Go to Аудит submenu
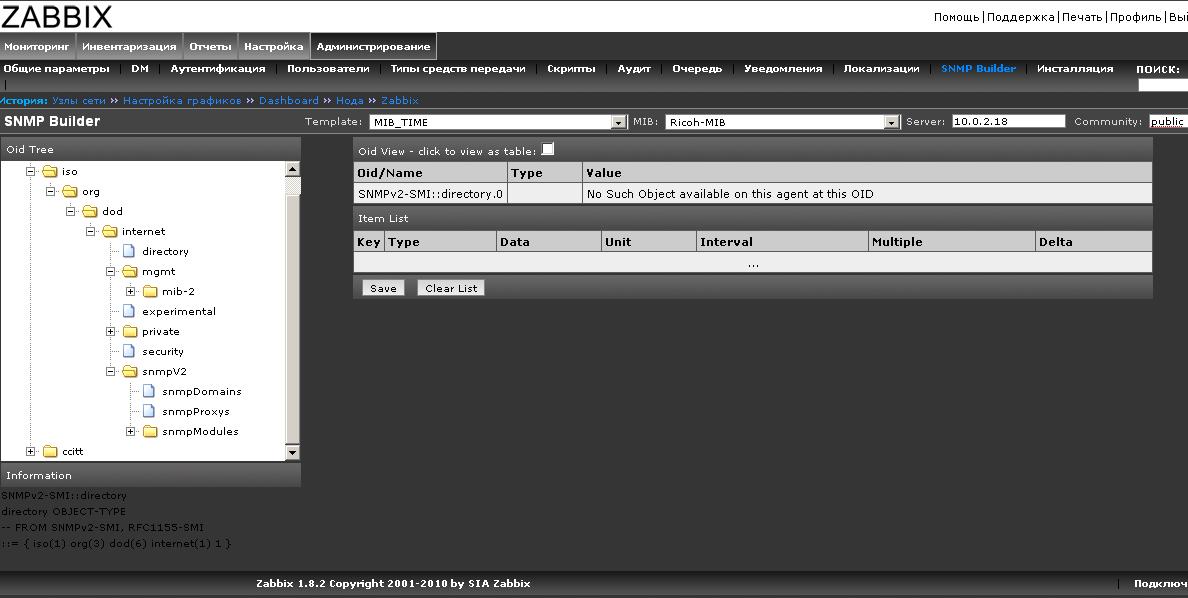Image resolution: width=1188 pixels, height=598 pixels. point(634,68)
